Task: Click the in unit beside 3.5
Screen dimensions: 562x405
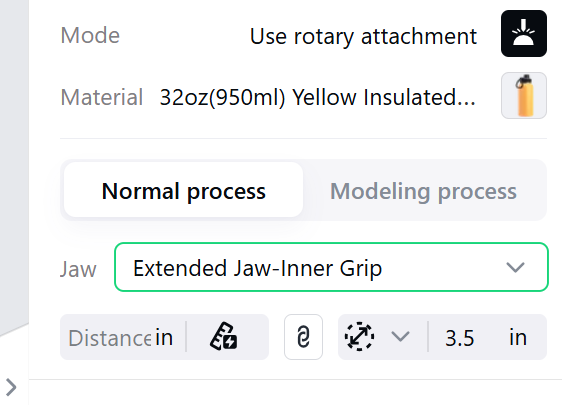Action: tap(518, 337)
